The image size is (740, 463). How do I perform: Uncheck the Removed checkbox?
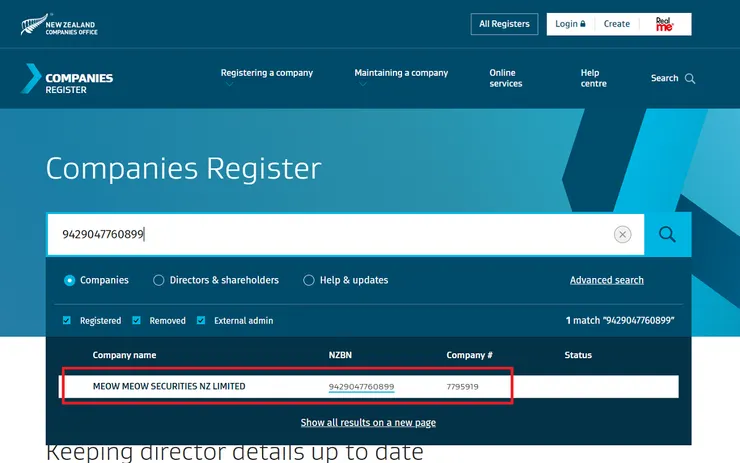tap(136, 320)
